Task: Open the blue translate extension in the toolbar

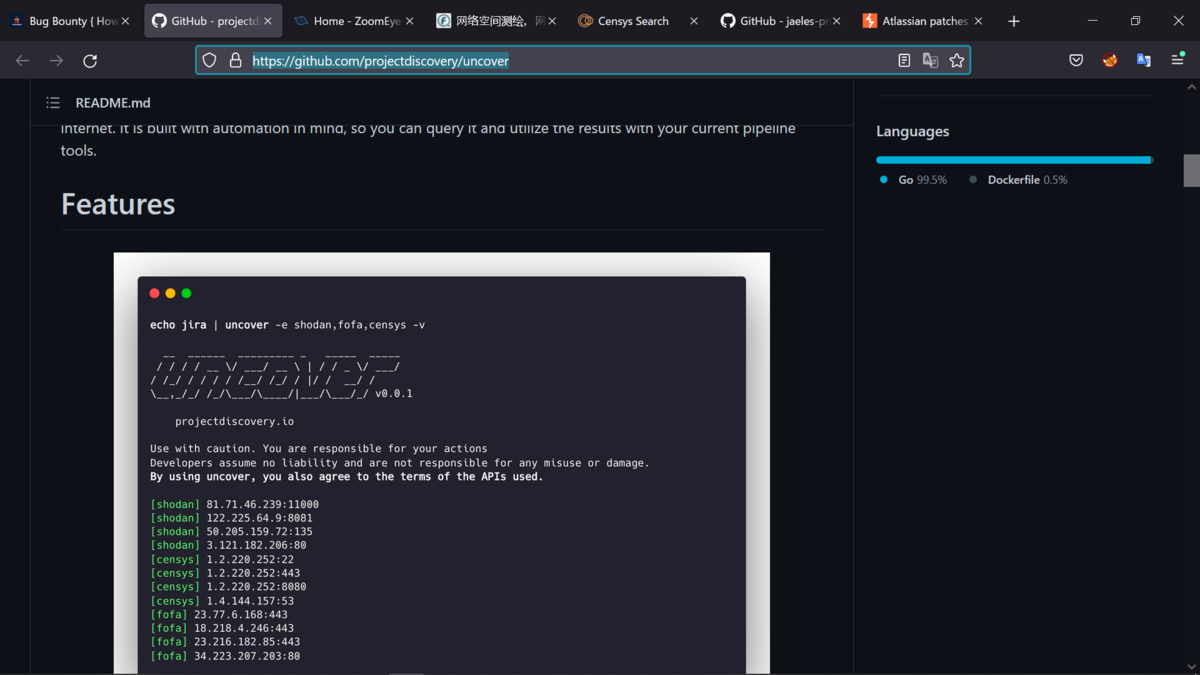Action: [x=1144, y=61]
